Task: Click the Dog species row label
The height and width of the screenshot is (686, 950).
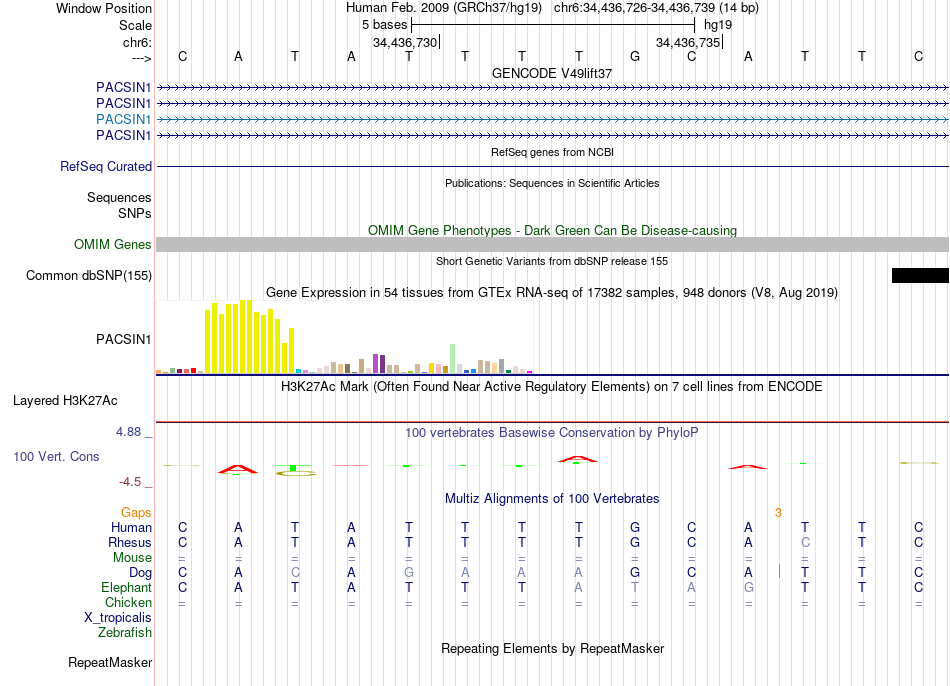Action: pyautogui.click(x=140, y=573)
